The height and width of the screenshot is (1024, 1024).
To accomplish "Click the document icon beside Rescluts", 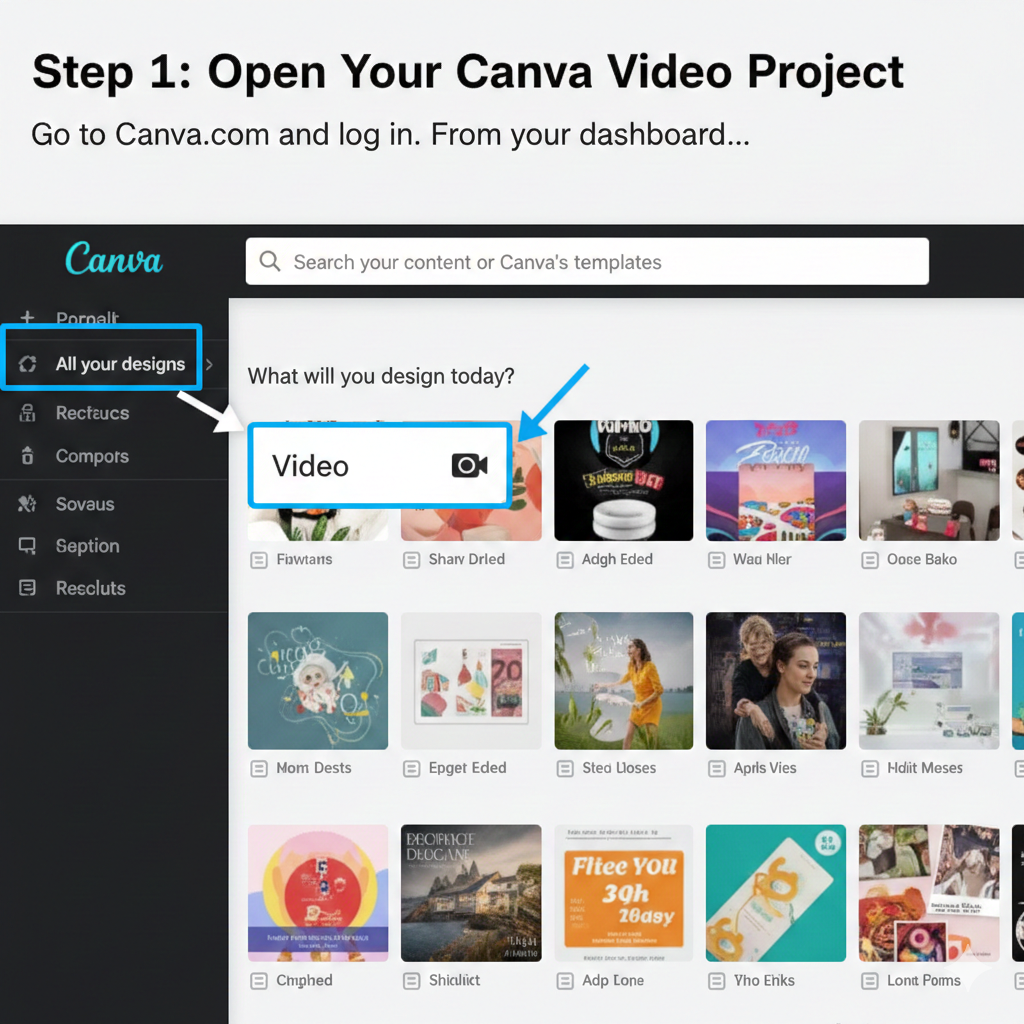I will (28, 588).
